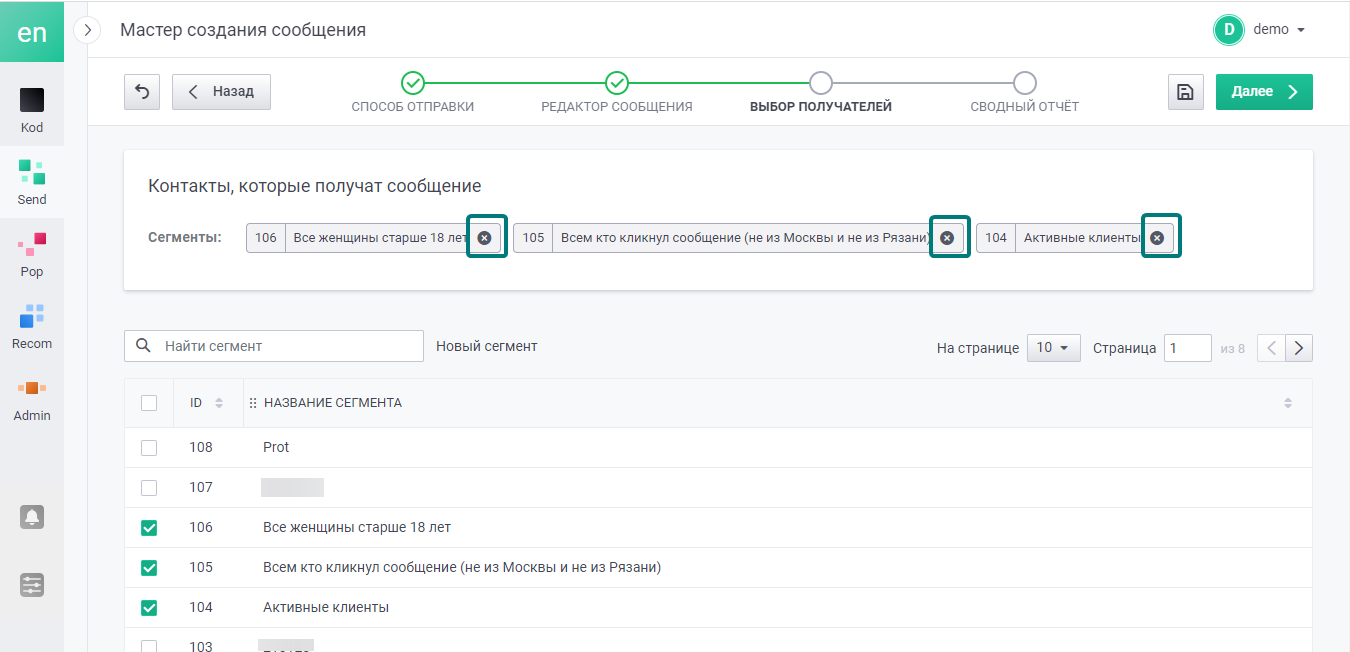Click ID 108 in the table
The image size is (1350, 652).
pos(201,447)
